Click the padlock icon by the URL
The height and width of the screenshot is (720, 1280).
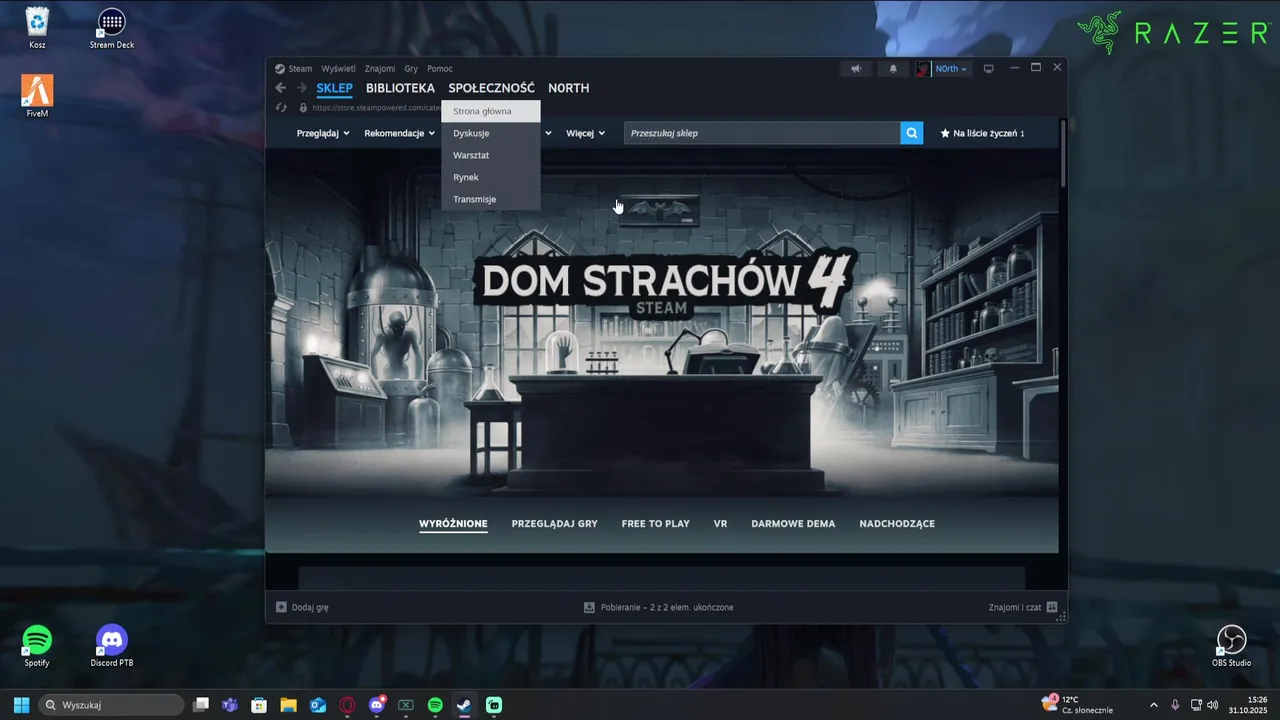click(x=303, y=108)
